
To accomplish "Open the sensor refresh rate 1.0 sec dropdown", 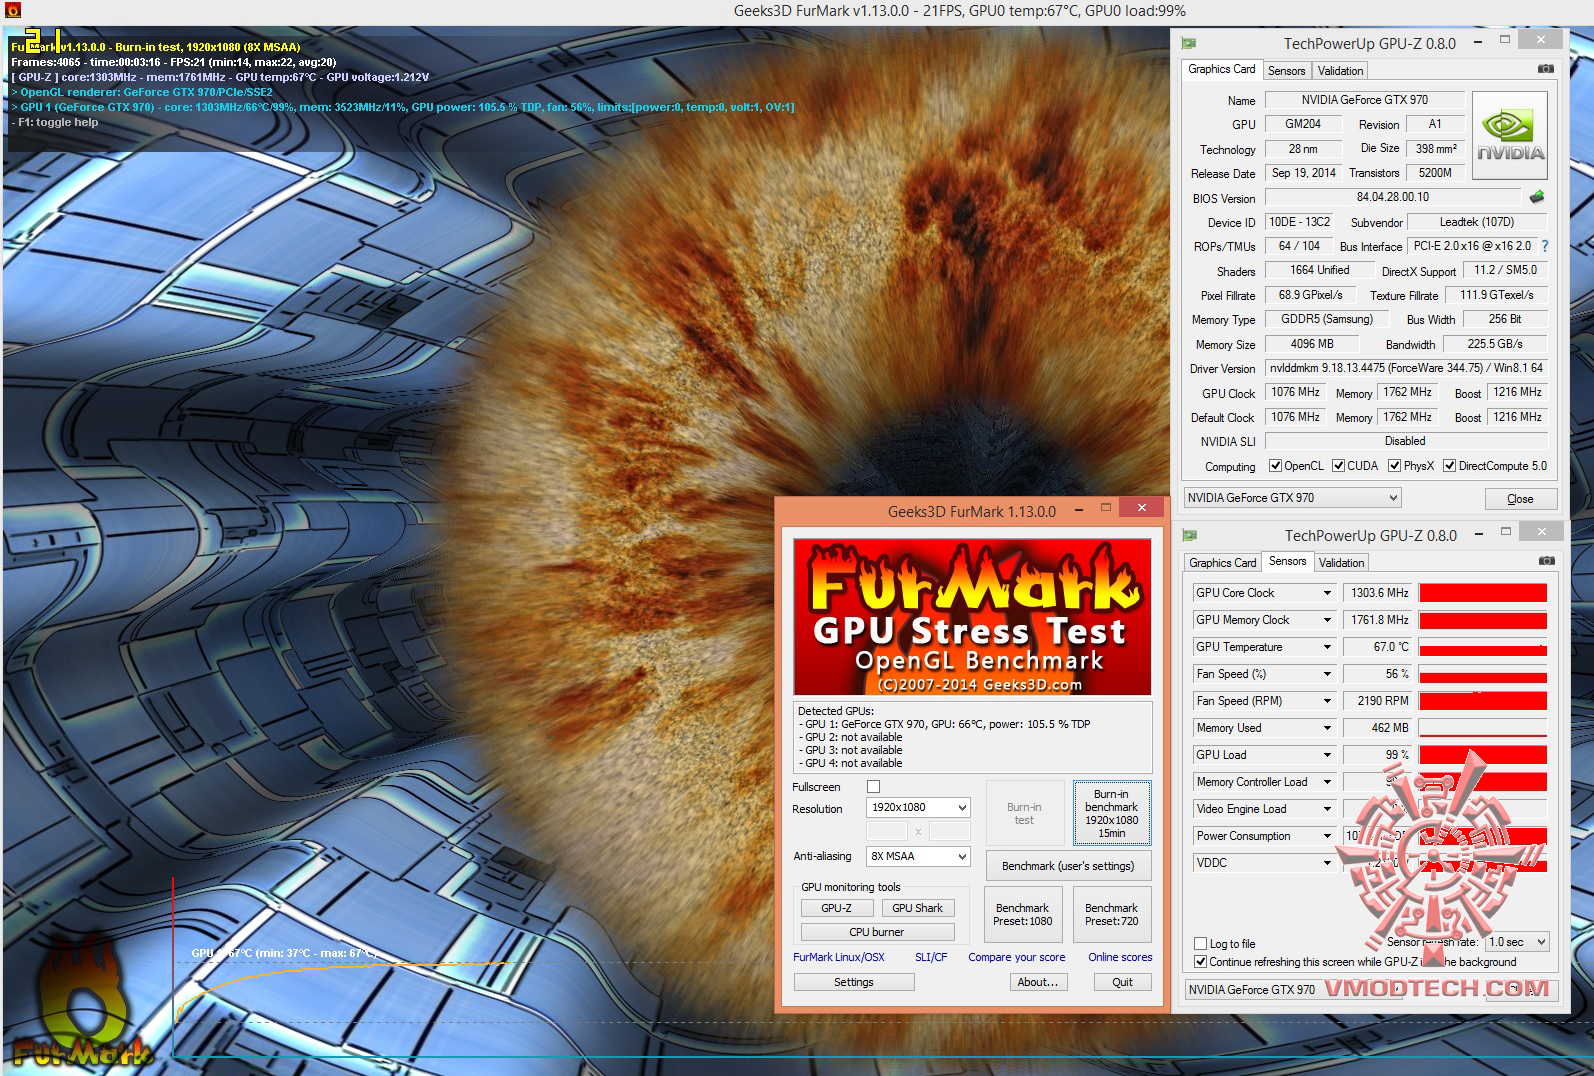I will click(x=1517, y=942).
